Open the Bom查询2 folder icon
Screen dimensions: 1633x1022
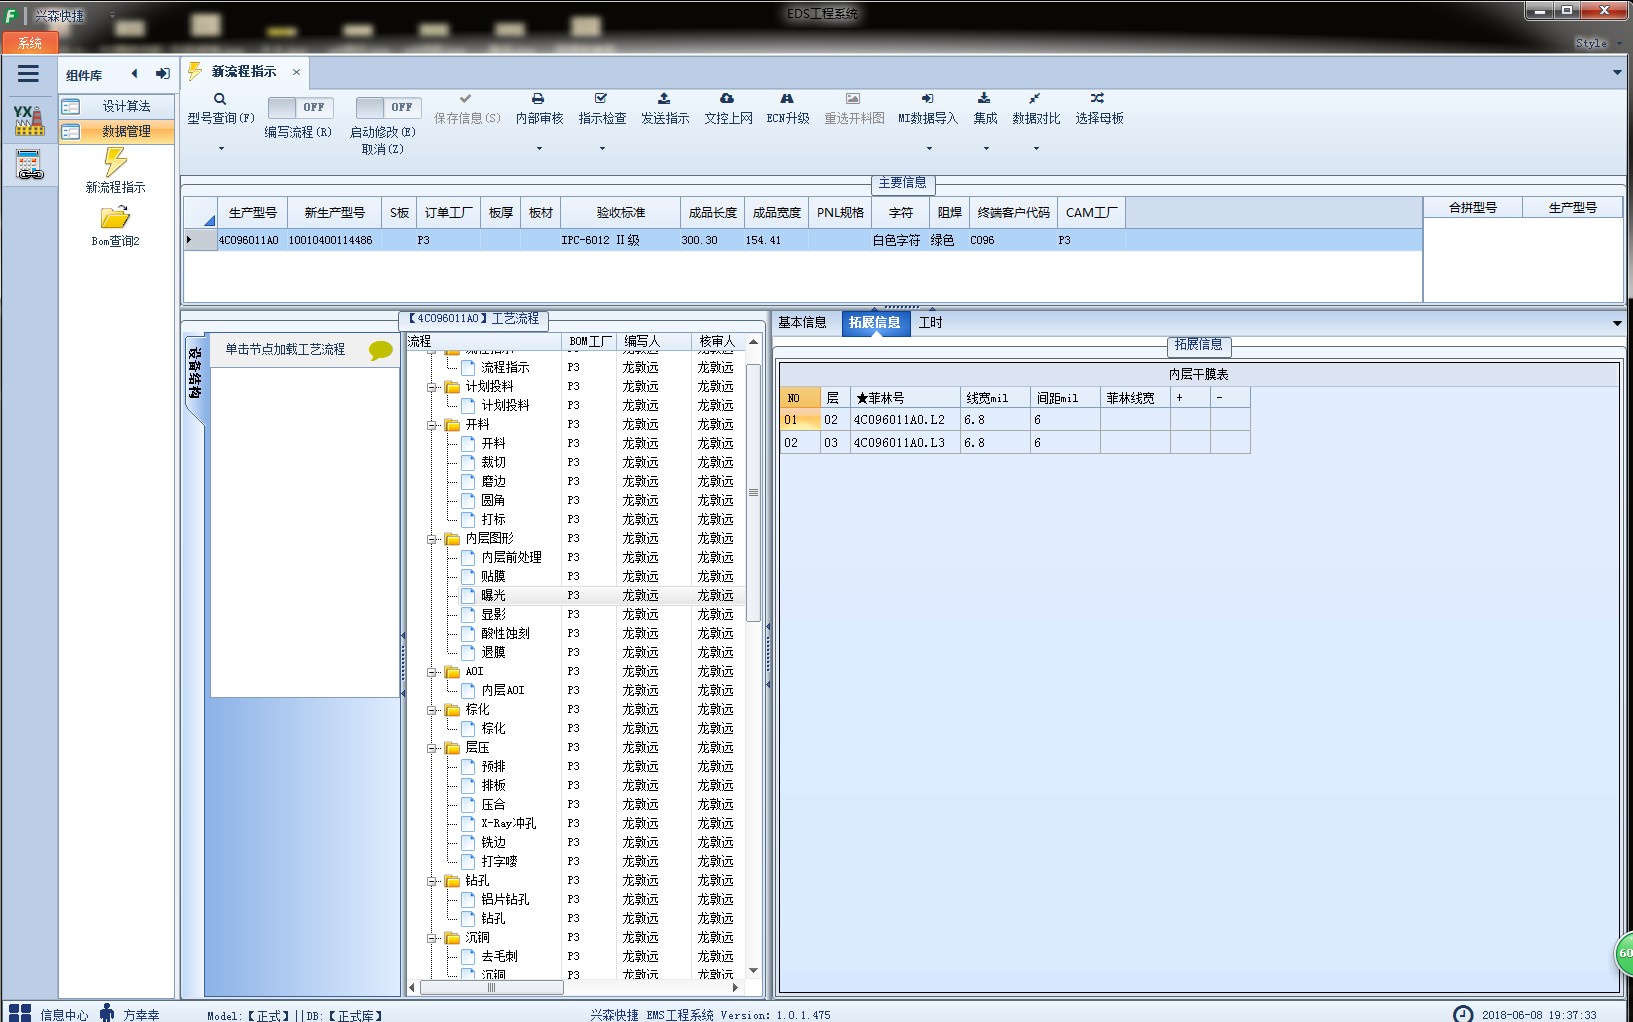point(115,218)
